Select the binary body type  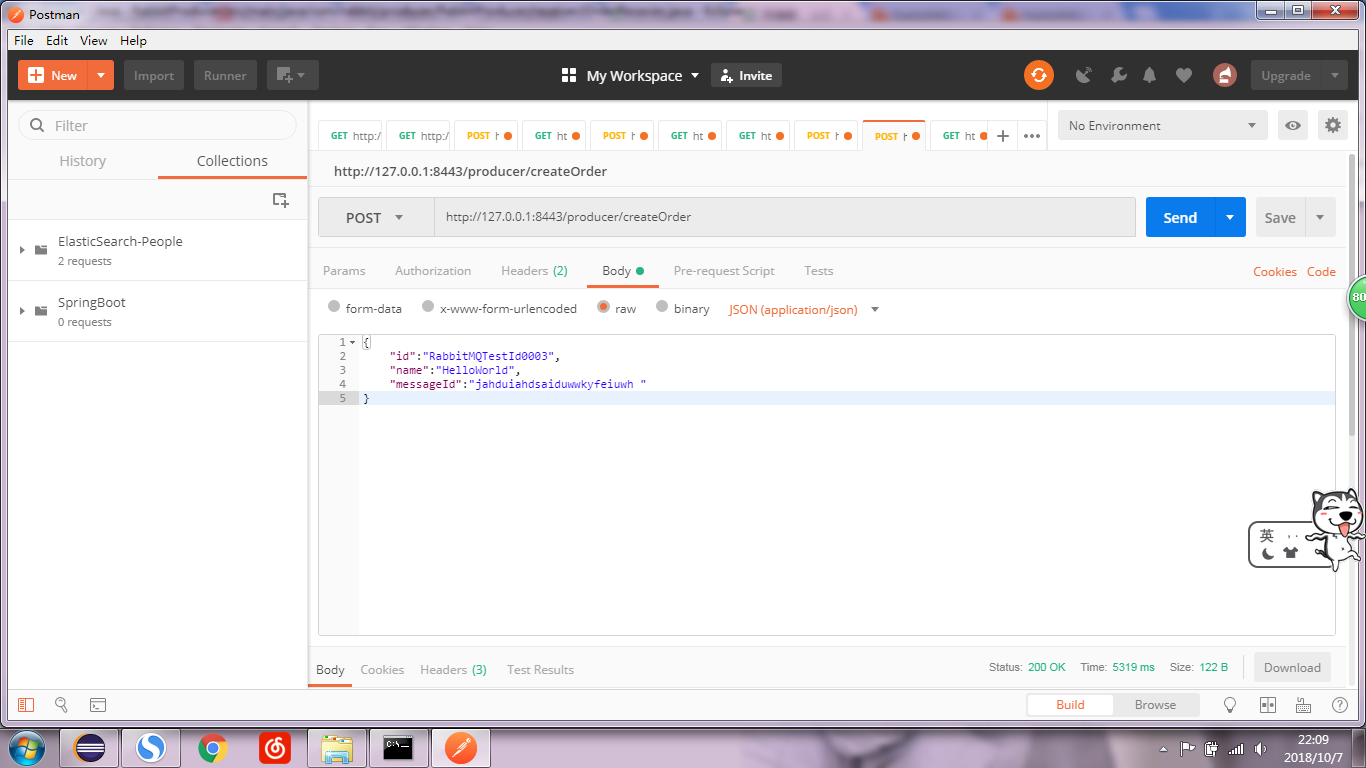pos(662,308)
